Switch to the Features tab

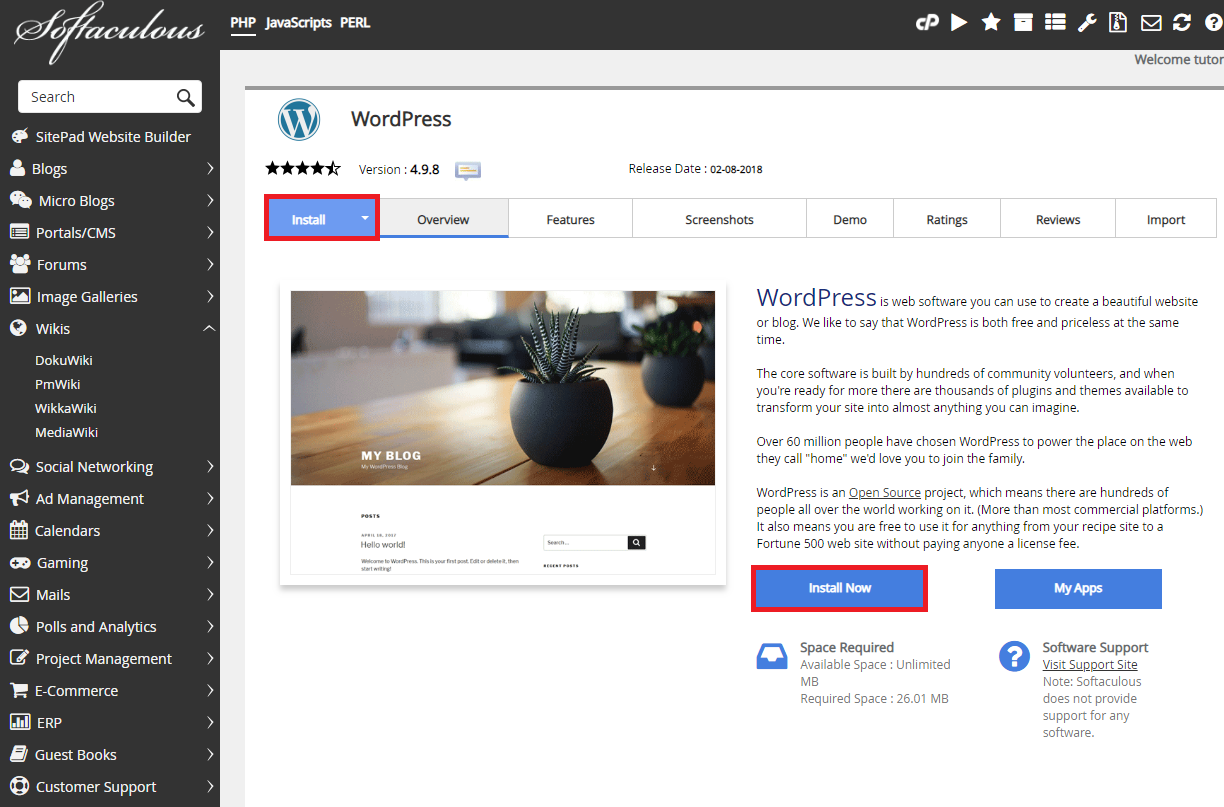(570, 220)
